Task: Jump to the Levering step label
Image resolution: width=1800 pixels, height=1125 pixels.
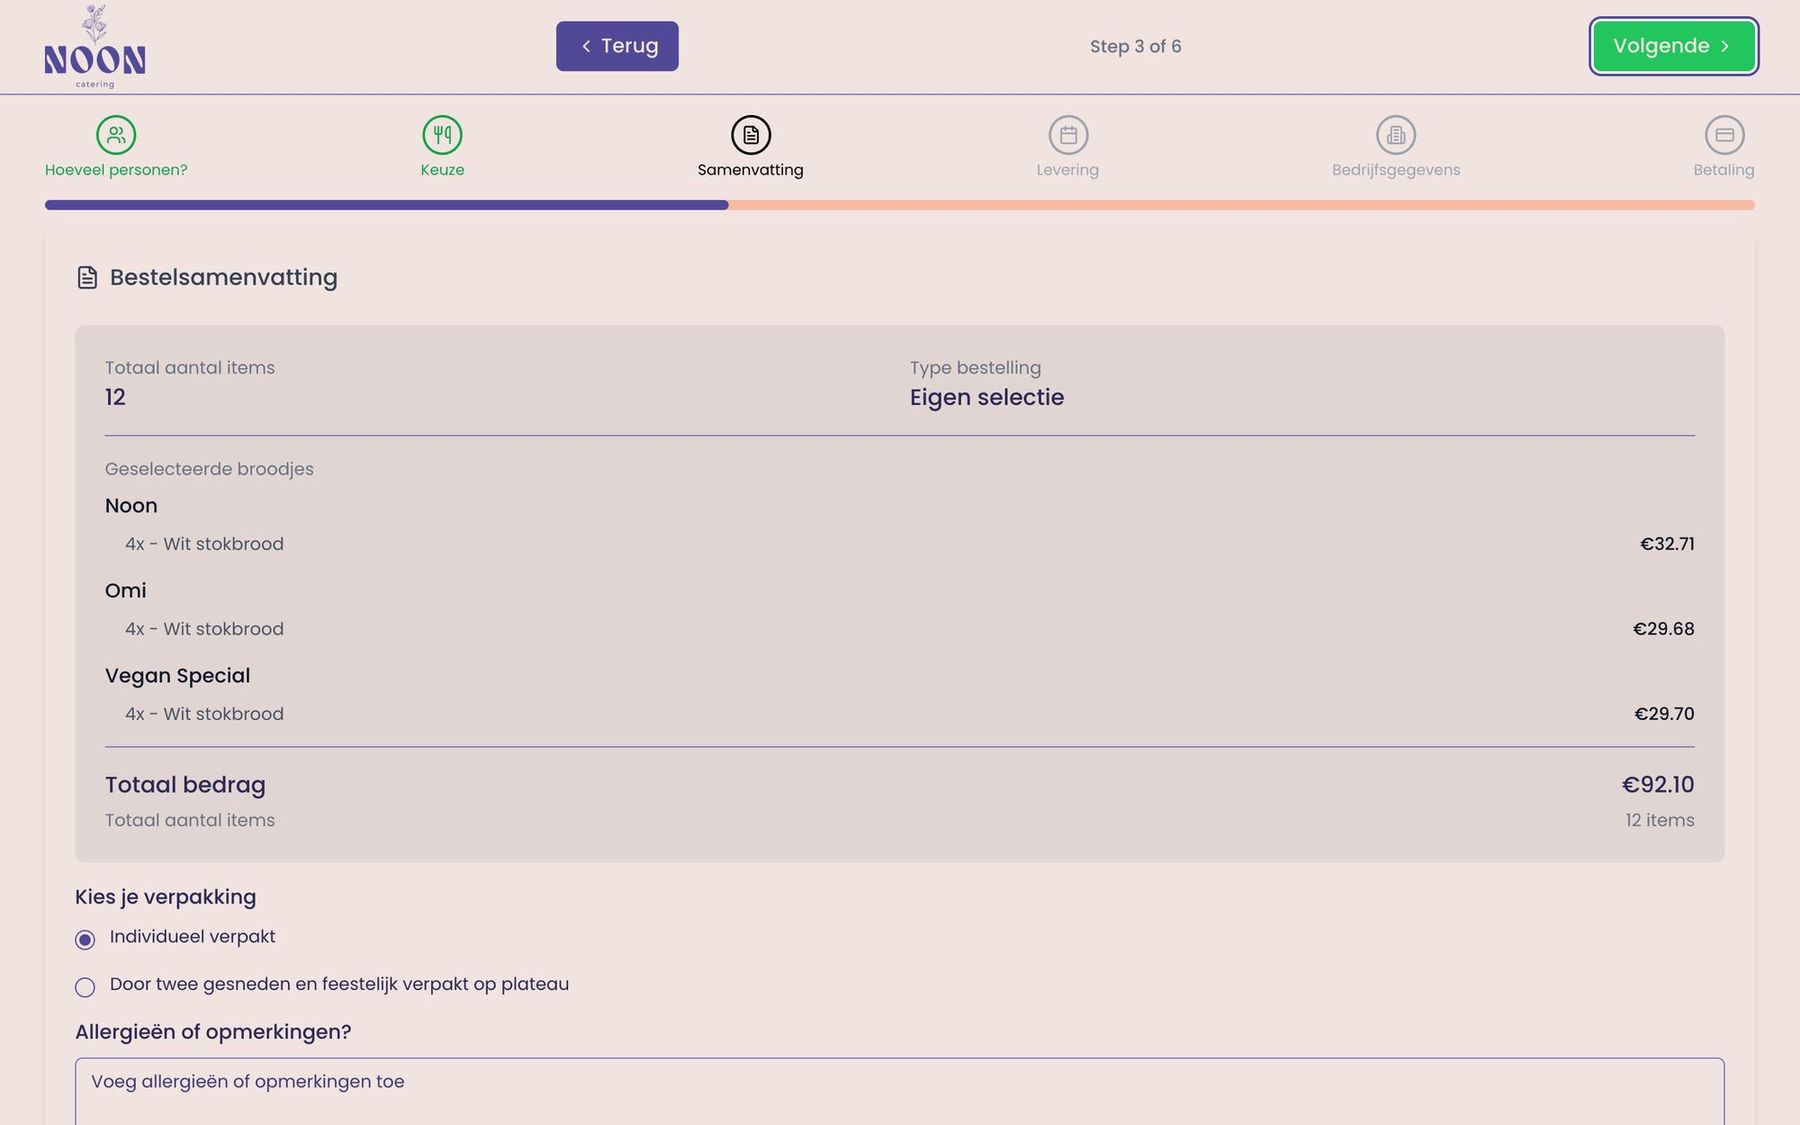Action: tap(1068, 170)
